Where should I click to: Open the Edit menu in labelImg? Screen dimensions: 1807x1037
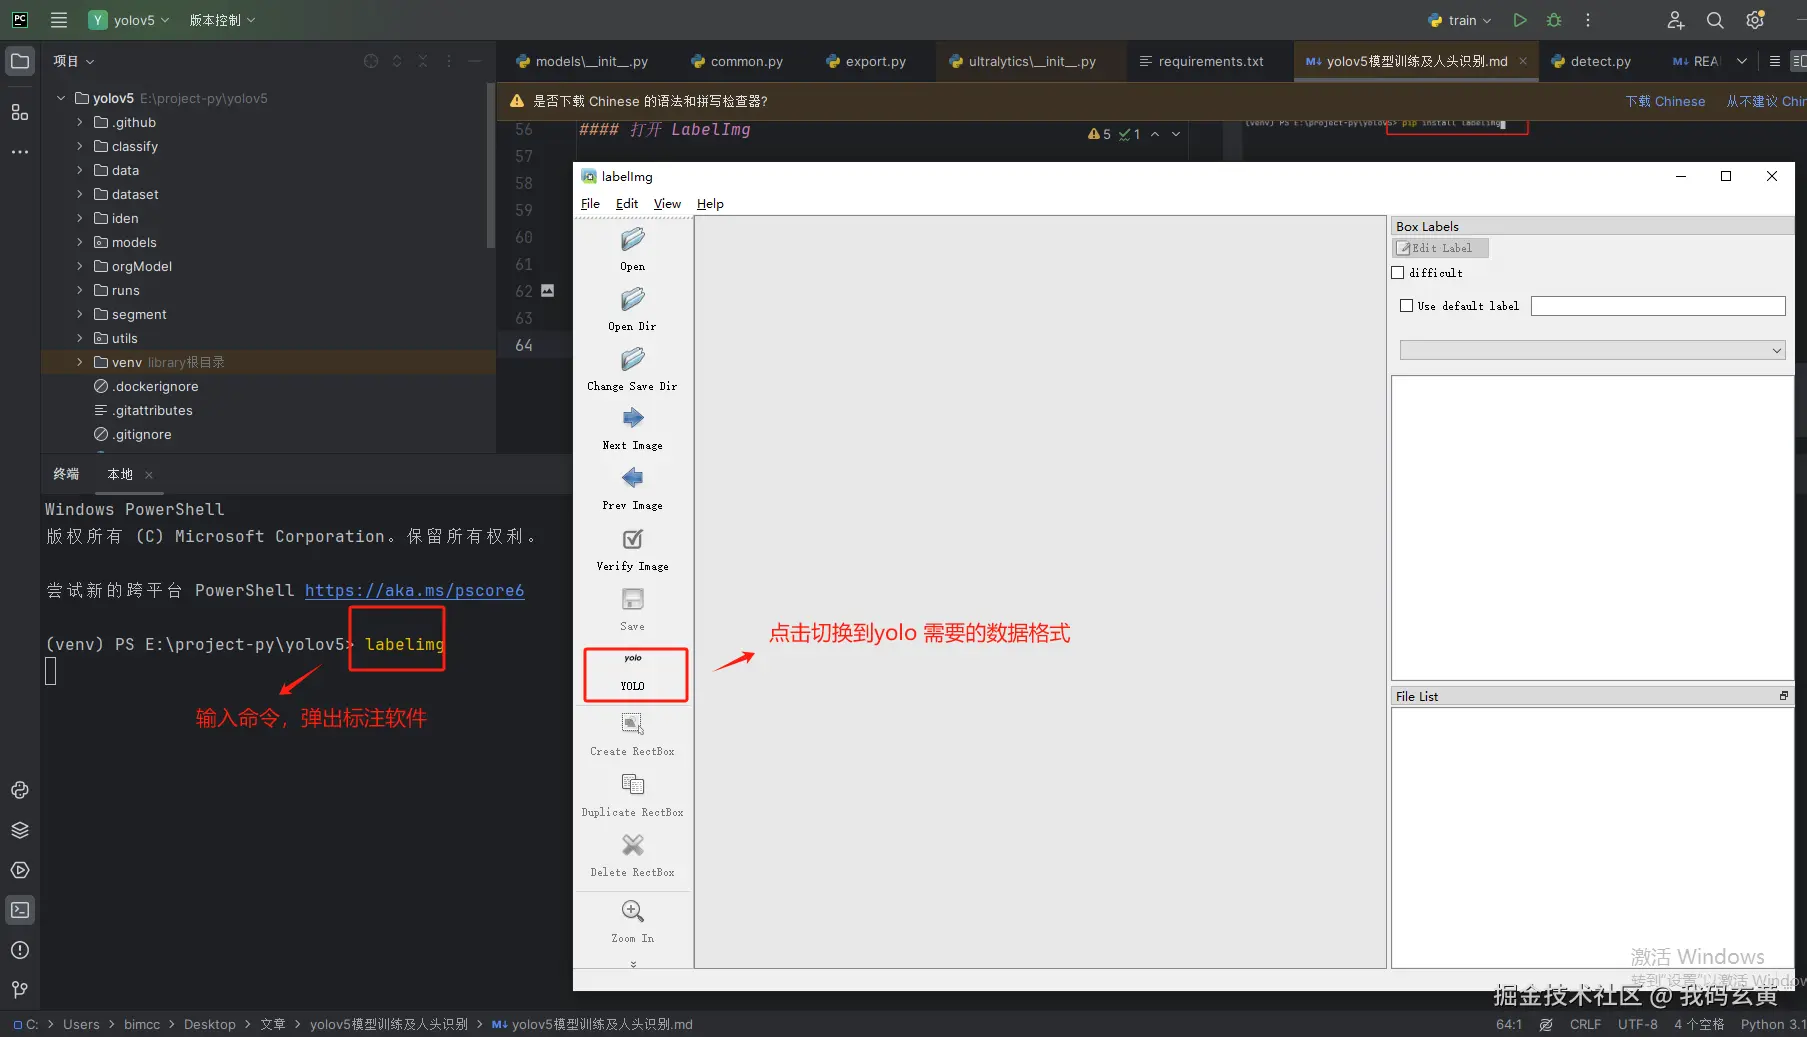(627, 204)
